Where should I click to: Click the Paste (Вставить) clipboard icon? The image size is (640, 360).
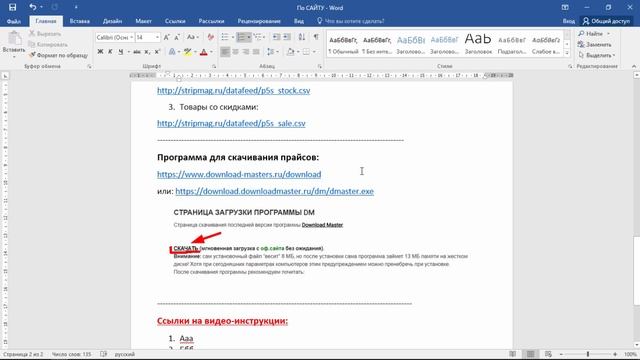[14, 39]
